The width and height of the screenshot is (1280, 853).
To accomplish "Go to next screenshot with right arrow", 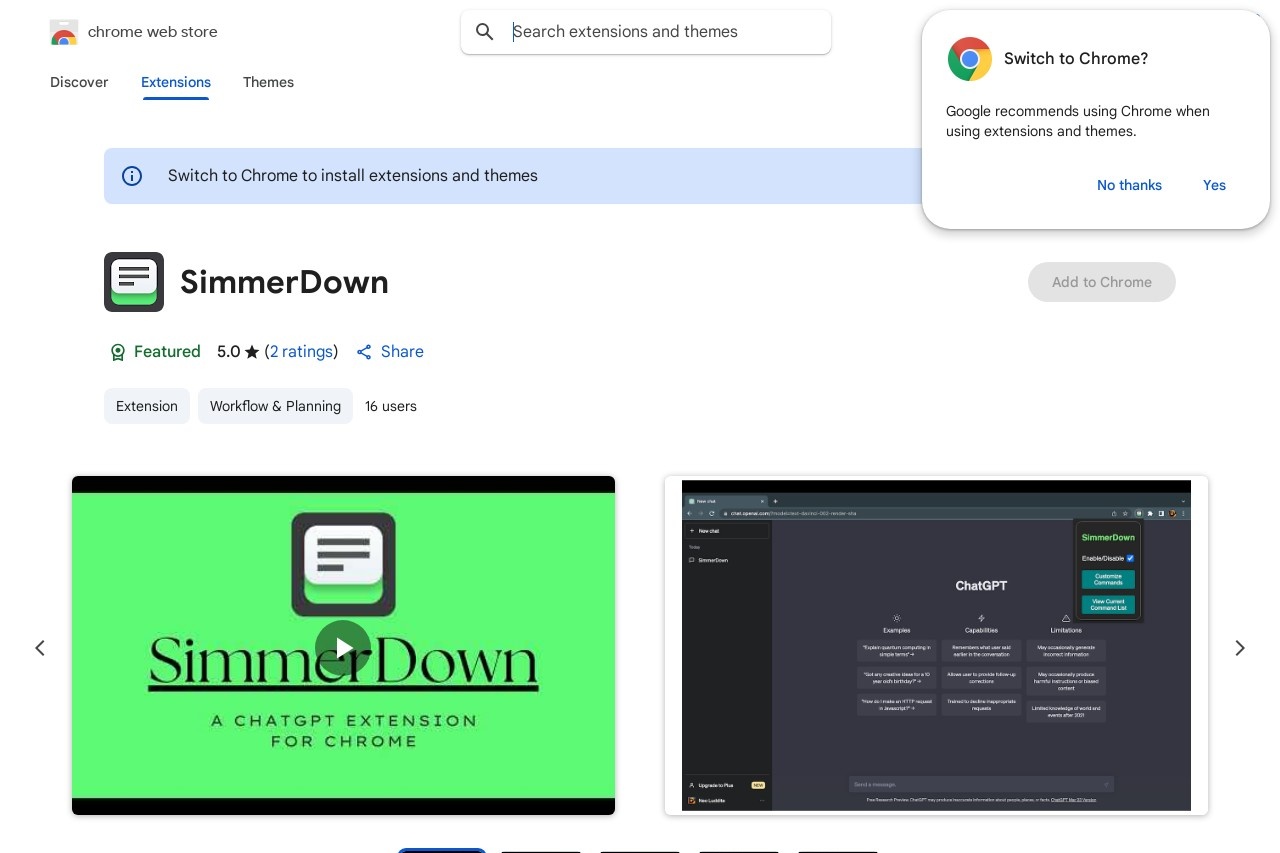I will point(1240,648).
